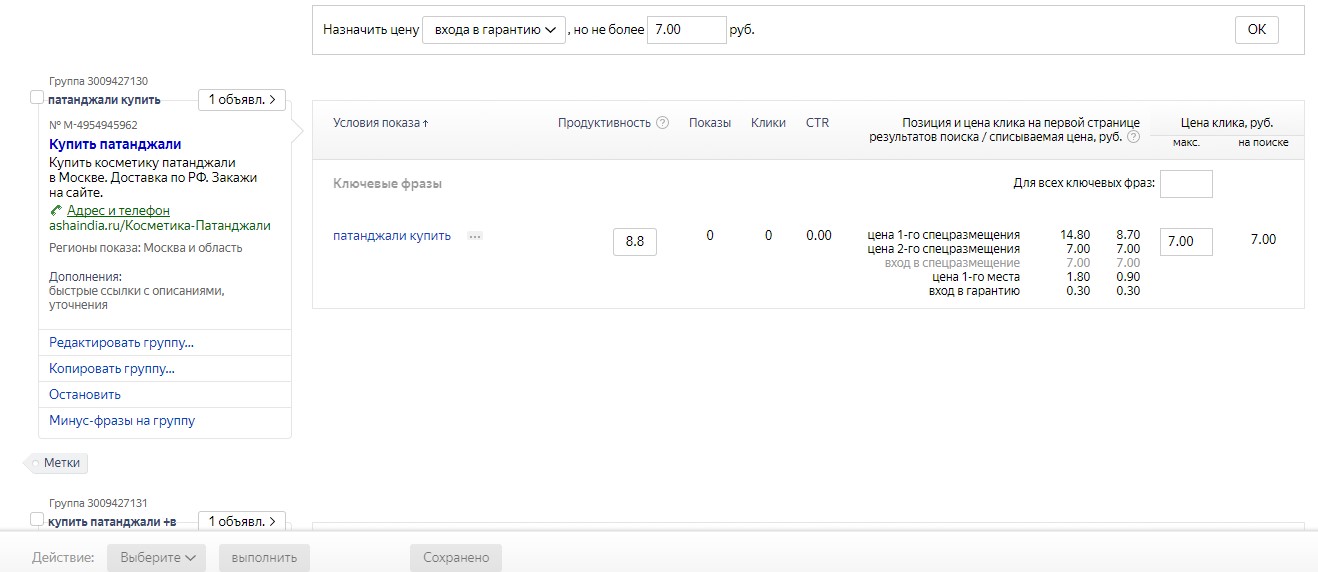The width and height of the screenshot is (1318, 572).
Task: Click the патанджали купить group name
Action: click(x=104, y=100)
